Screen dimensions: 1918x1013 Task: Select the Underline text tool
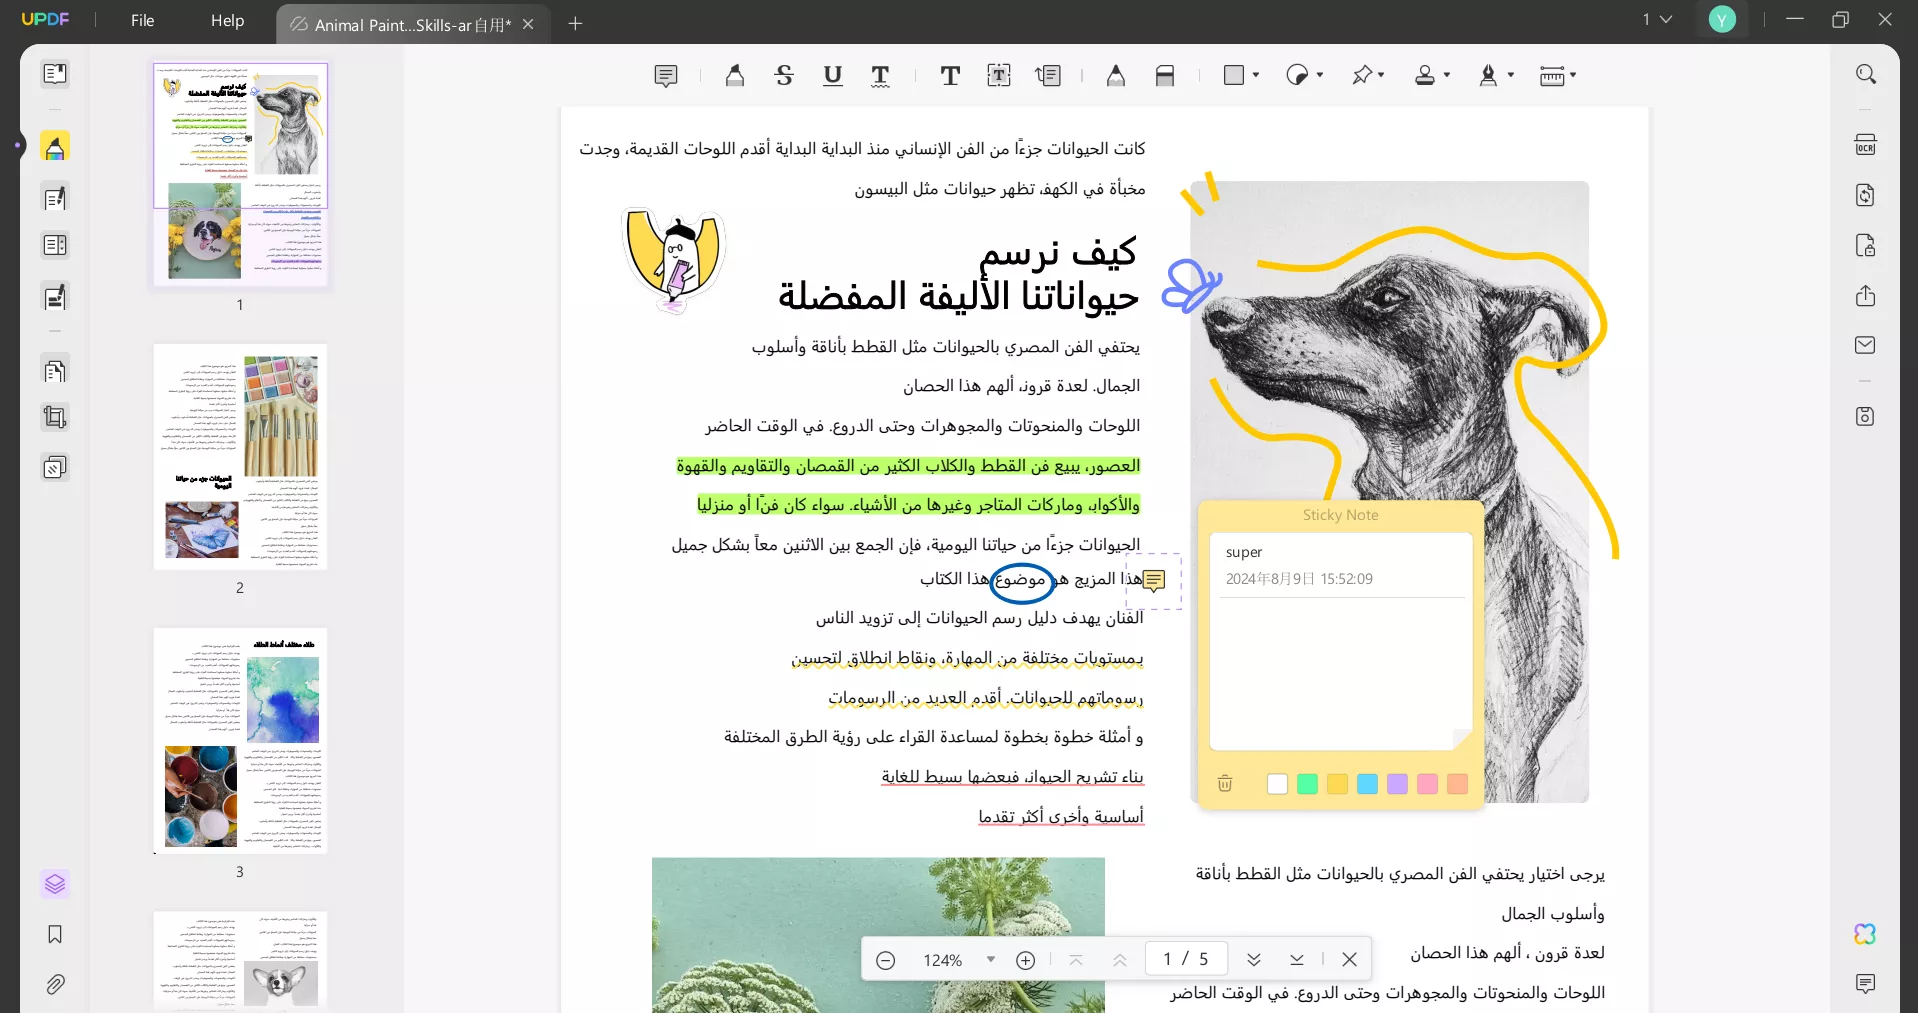(x=833, y=75)
